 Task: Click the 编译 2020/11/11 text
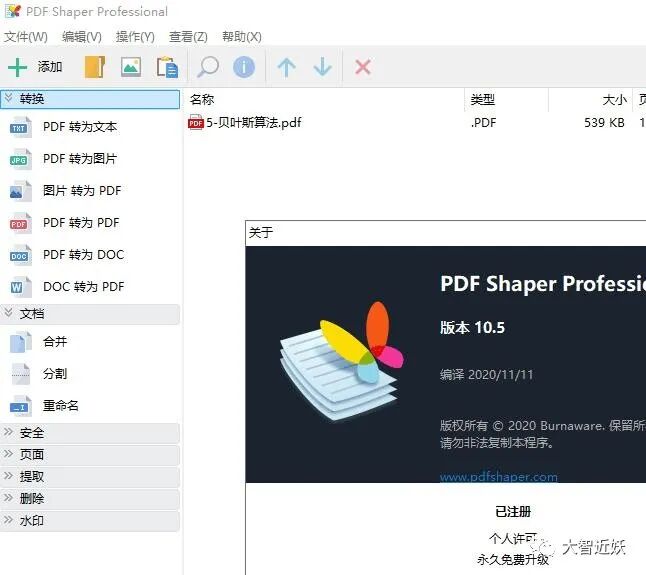tap(487, 375)
